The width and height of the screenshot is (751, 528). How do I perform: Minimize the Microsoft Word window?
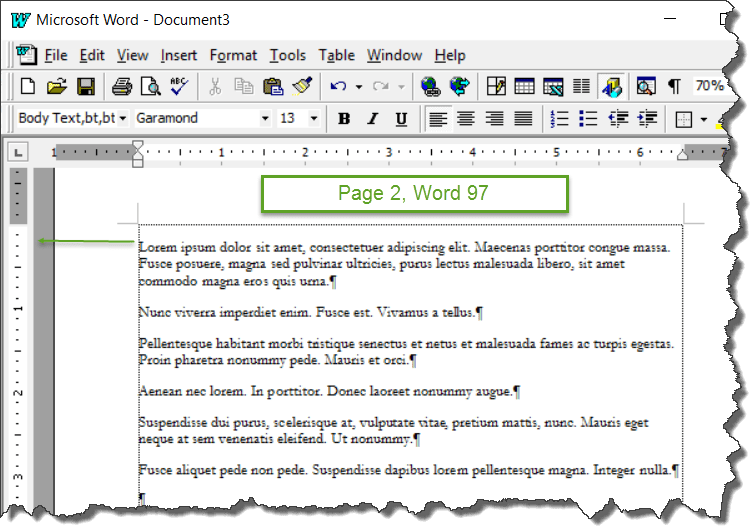(670, 19)
